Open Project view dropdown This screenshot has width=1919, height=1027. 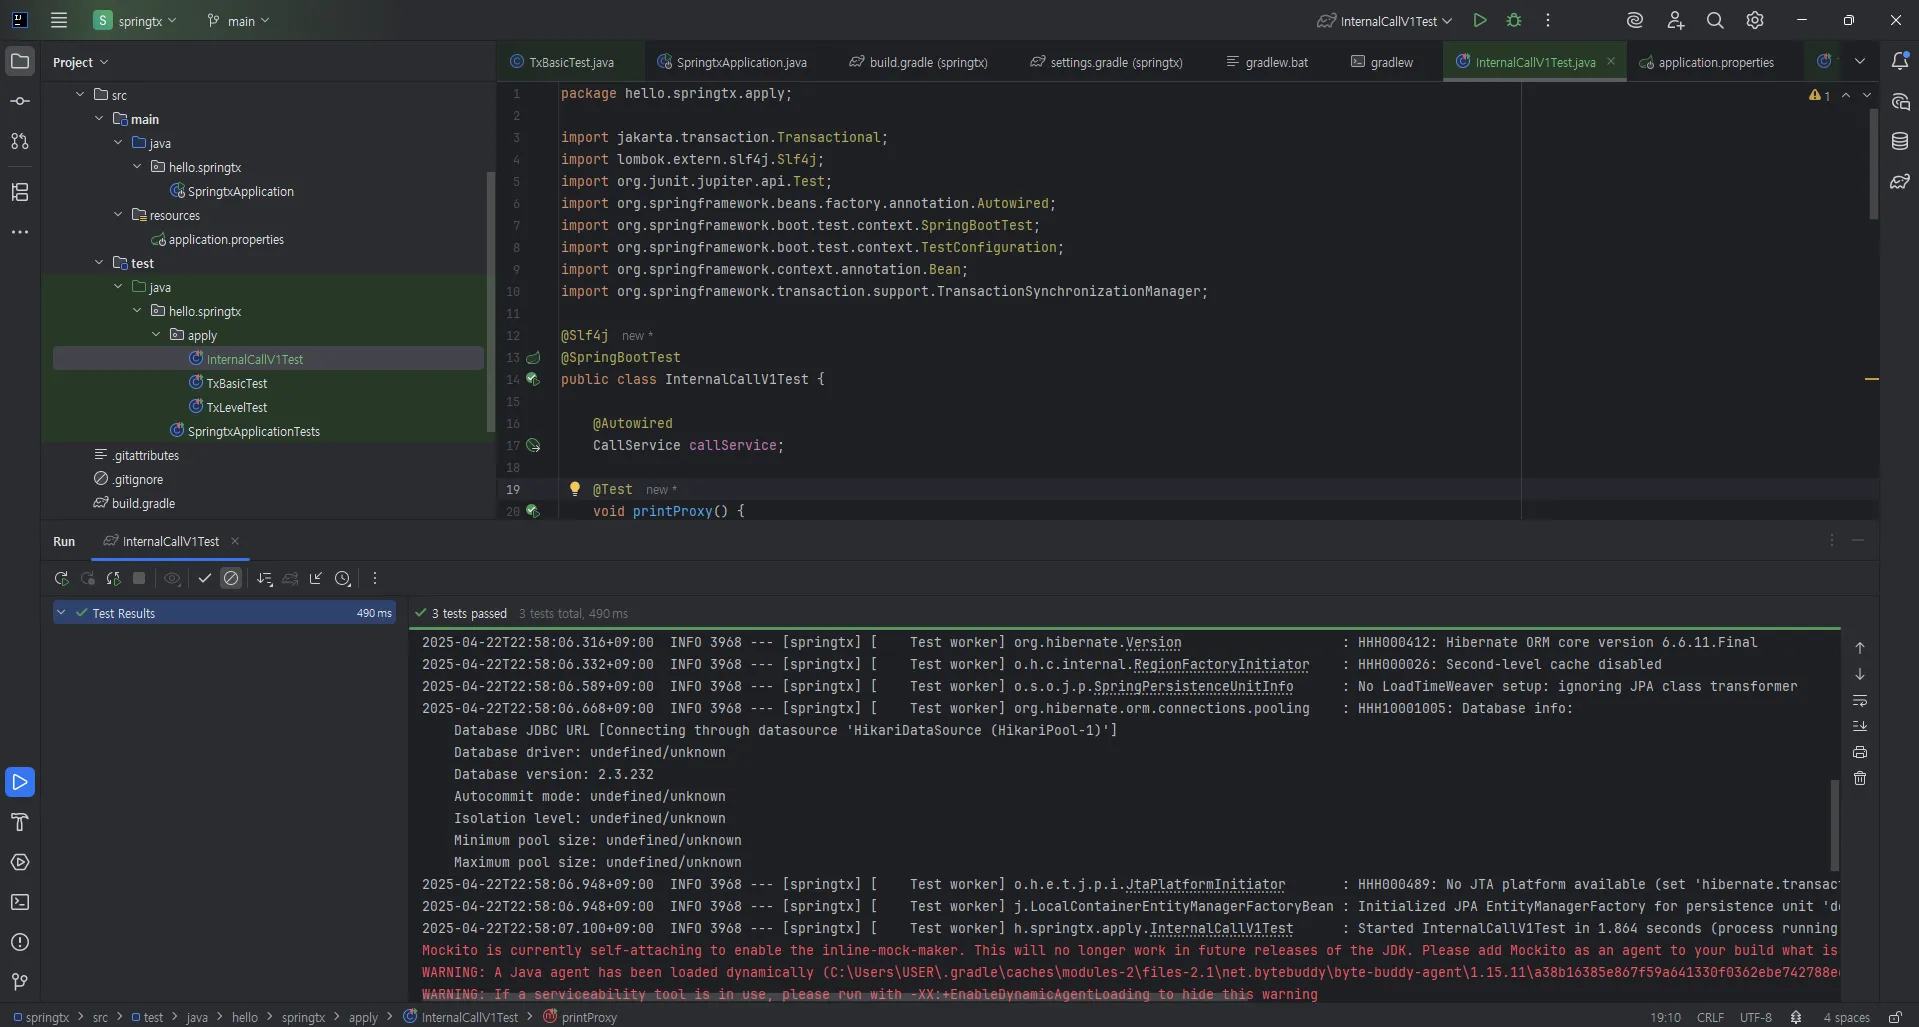click(80, 62)
